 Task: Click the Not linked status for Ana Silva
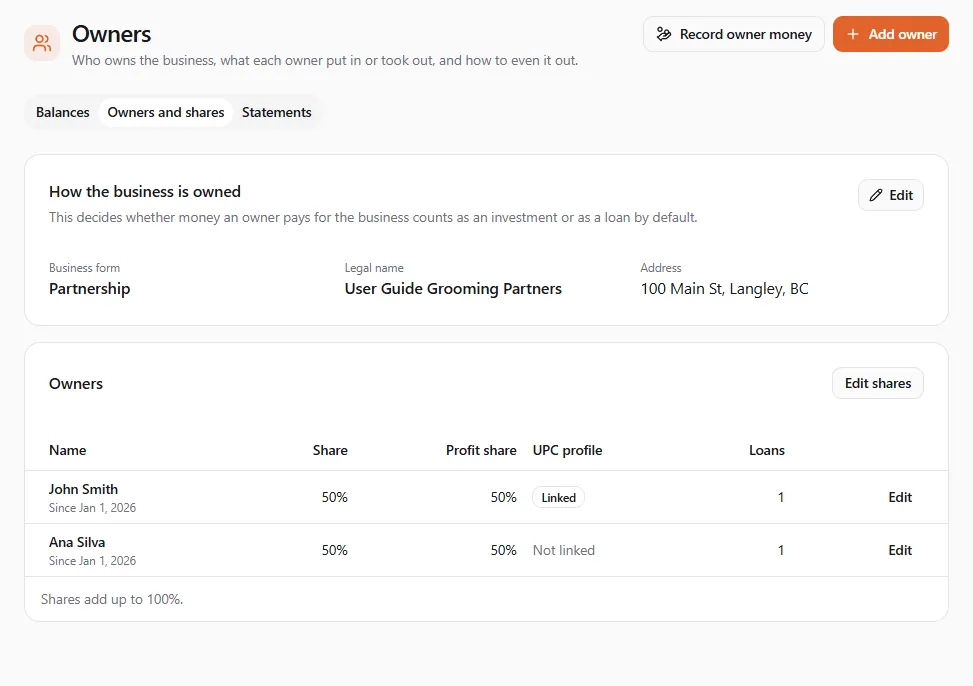point(563,550)
